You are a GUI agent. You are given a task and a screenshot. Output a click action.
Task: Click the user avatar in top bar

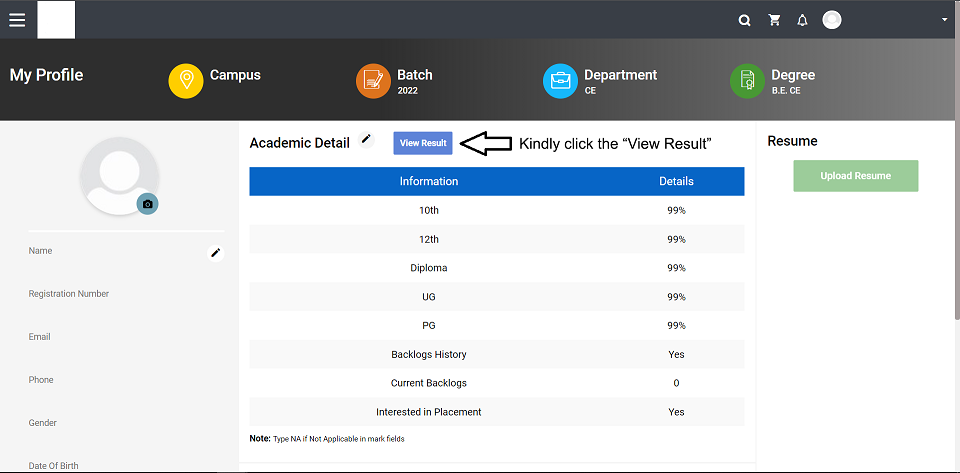click(831, 20)
